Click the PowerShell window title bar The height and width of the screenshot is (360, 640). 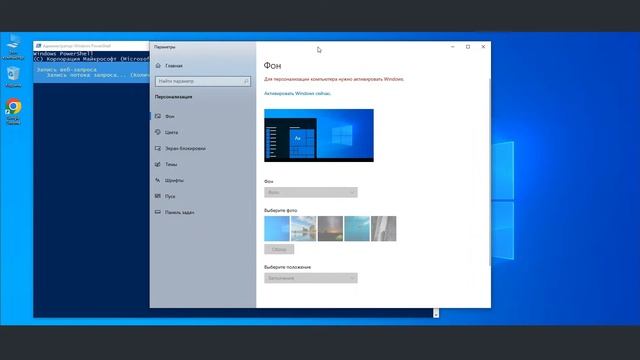[91, 46]
